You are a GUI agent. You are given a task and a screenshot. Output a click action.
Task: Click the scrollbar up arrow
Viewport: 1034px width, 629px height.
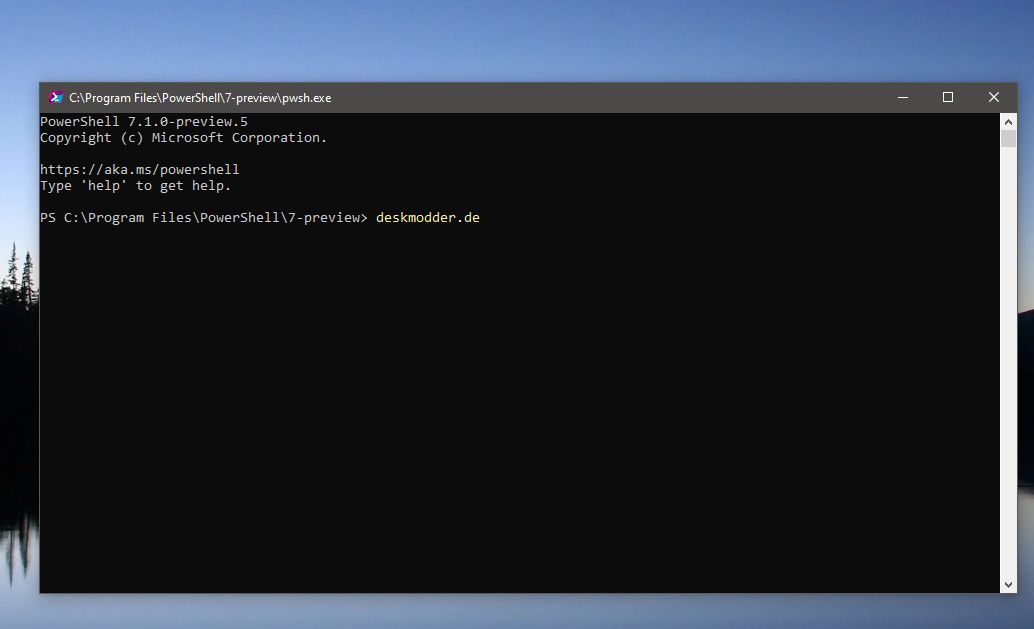(1008, 122)
